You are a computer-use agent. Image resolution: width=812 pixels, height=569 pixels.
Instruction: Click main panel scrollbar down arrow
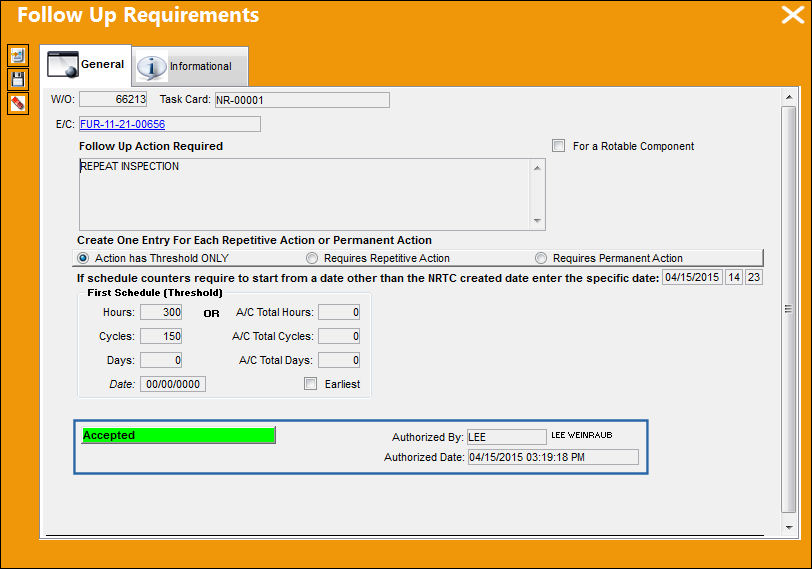[789, 528]
